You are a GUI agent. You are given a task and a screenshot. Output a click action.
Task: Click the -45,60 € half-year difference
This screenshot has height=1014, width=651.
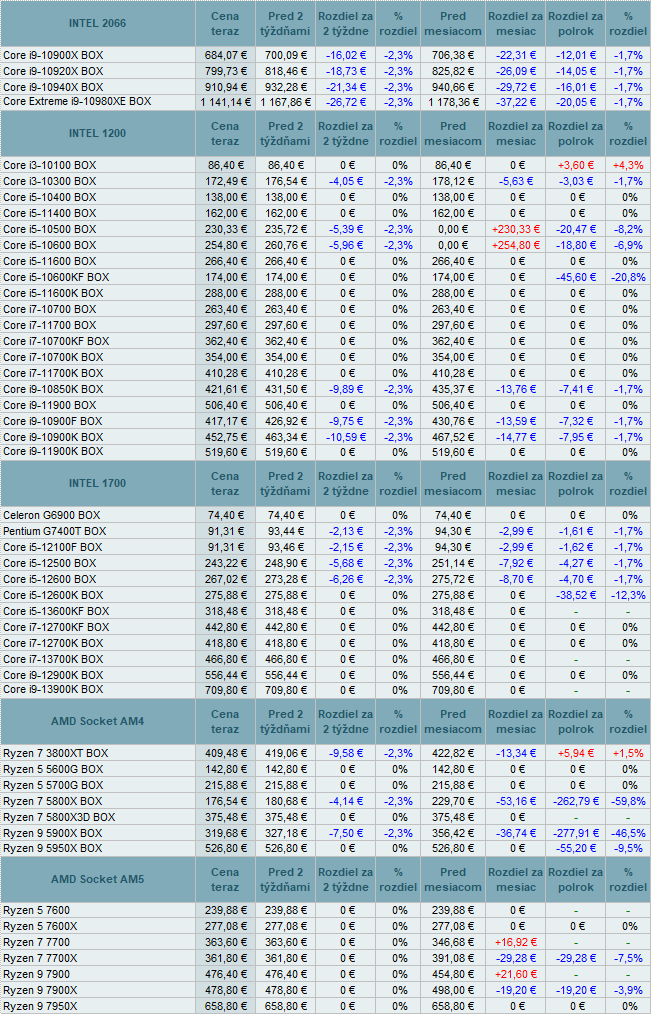click(x=575, y=277)
